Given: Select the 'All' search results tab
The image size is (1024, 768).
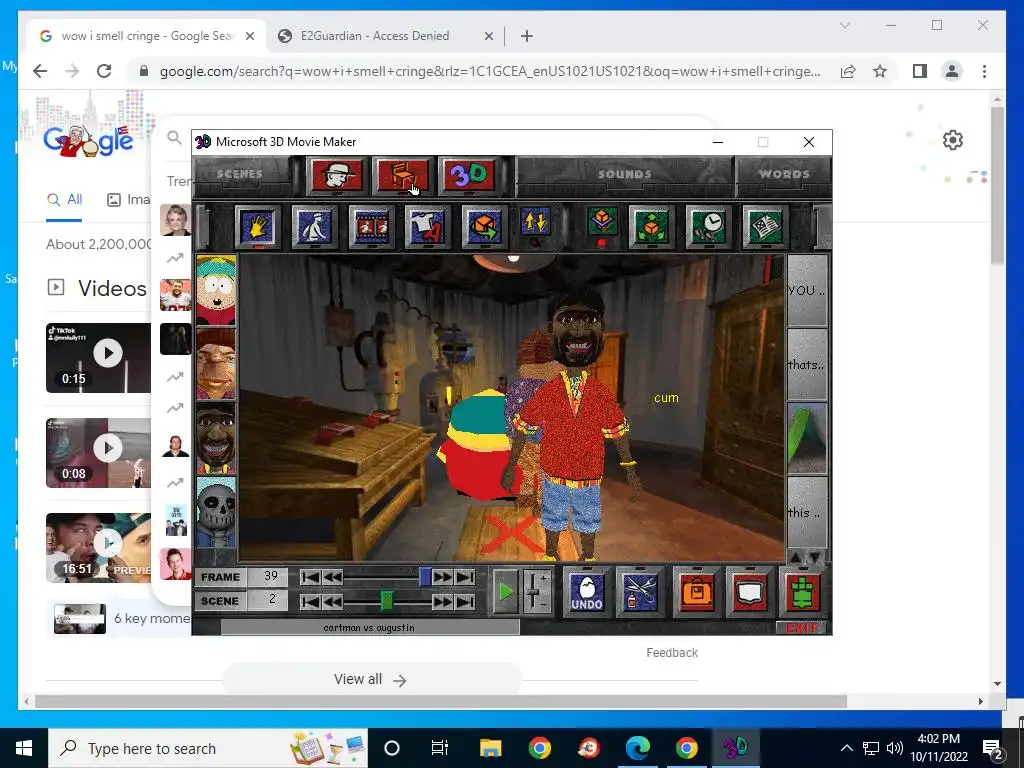Looking at the screenshot, I should pyautogui.click(x=65, y=200).
